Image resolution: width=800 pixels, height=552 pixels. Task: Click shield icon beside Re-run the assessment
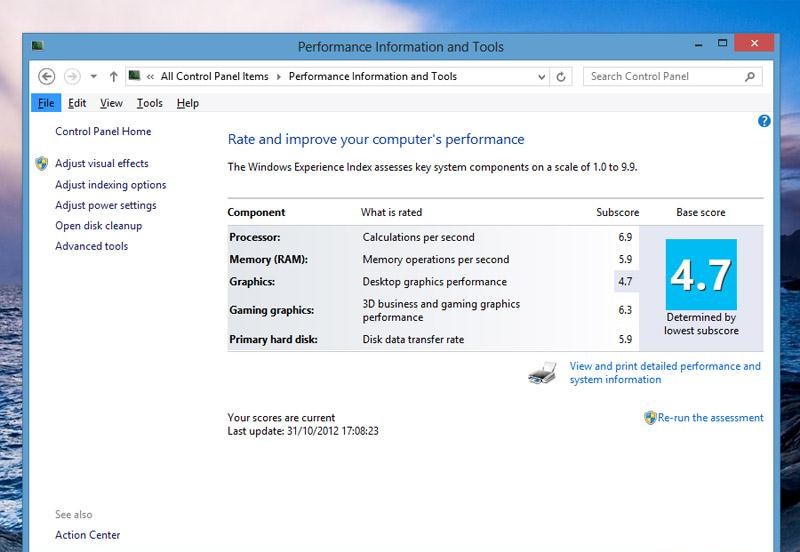[x=650, y=418]
